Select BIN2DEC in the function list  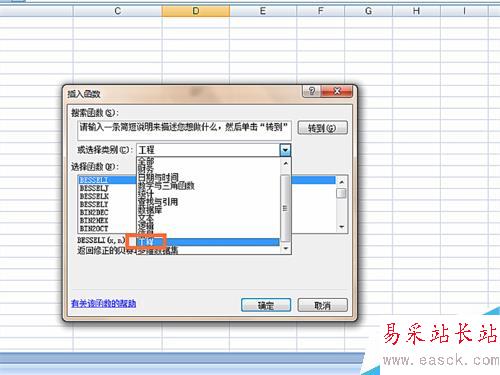[x=94, y=212]
